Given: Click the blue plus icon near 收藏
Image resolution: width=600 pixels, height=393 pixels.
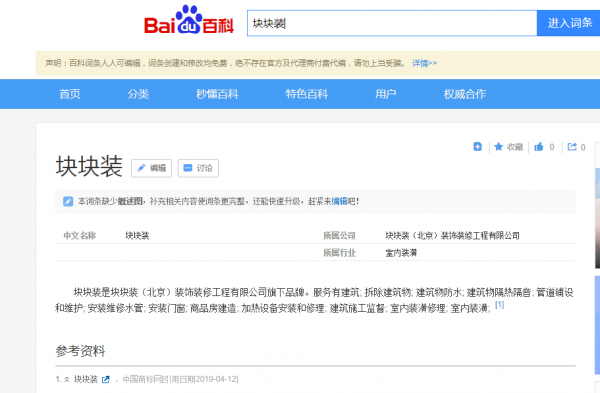Looking at the screenshot, I should tap(478, 147).
